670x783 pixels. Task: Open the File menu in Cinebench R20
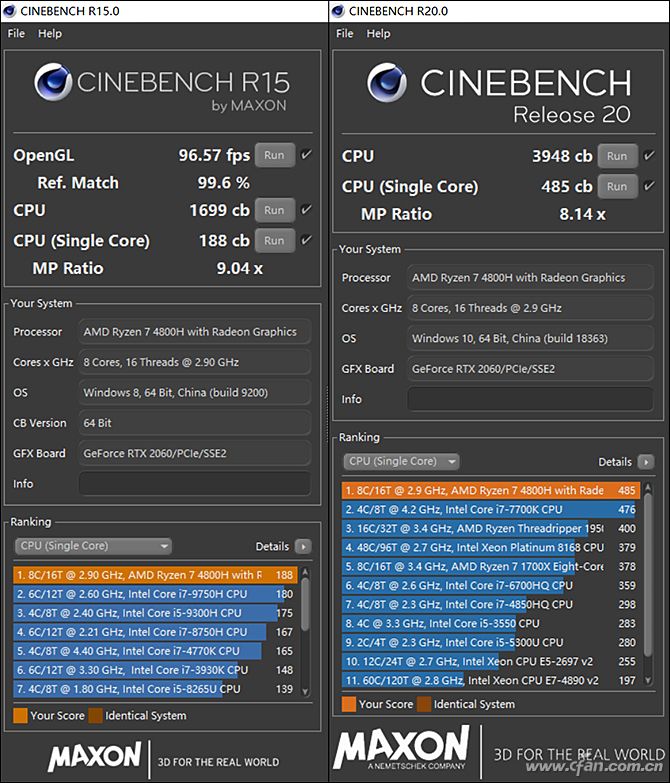point(344,33)
